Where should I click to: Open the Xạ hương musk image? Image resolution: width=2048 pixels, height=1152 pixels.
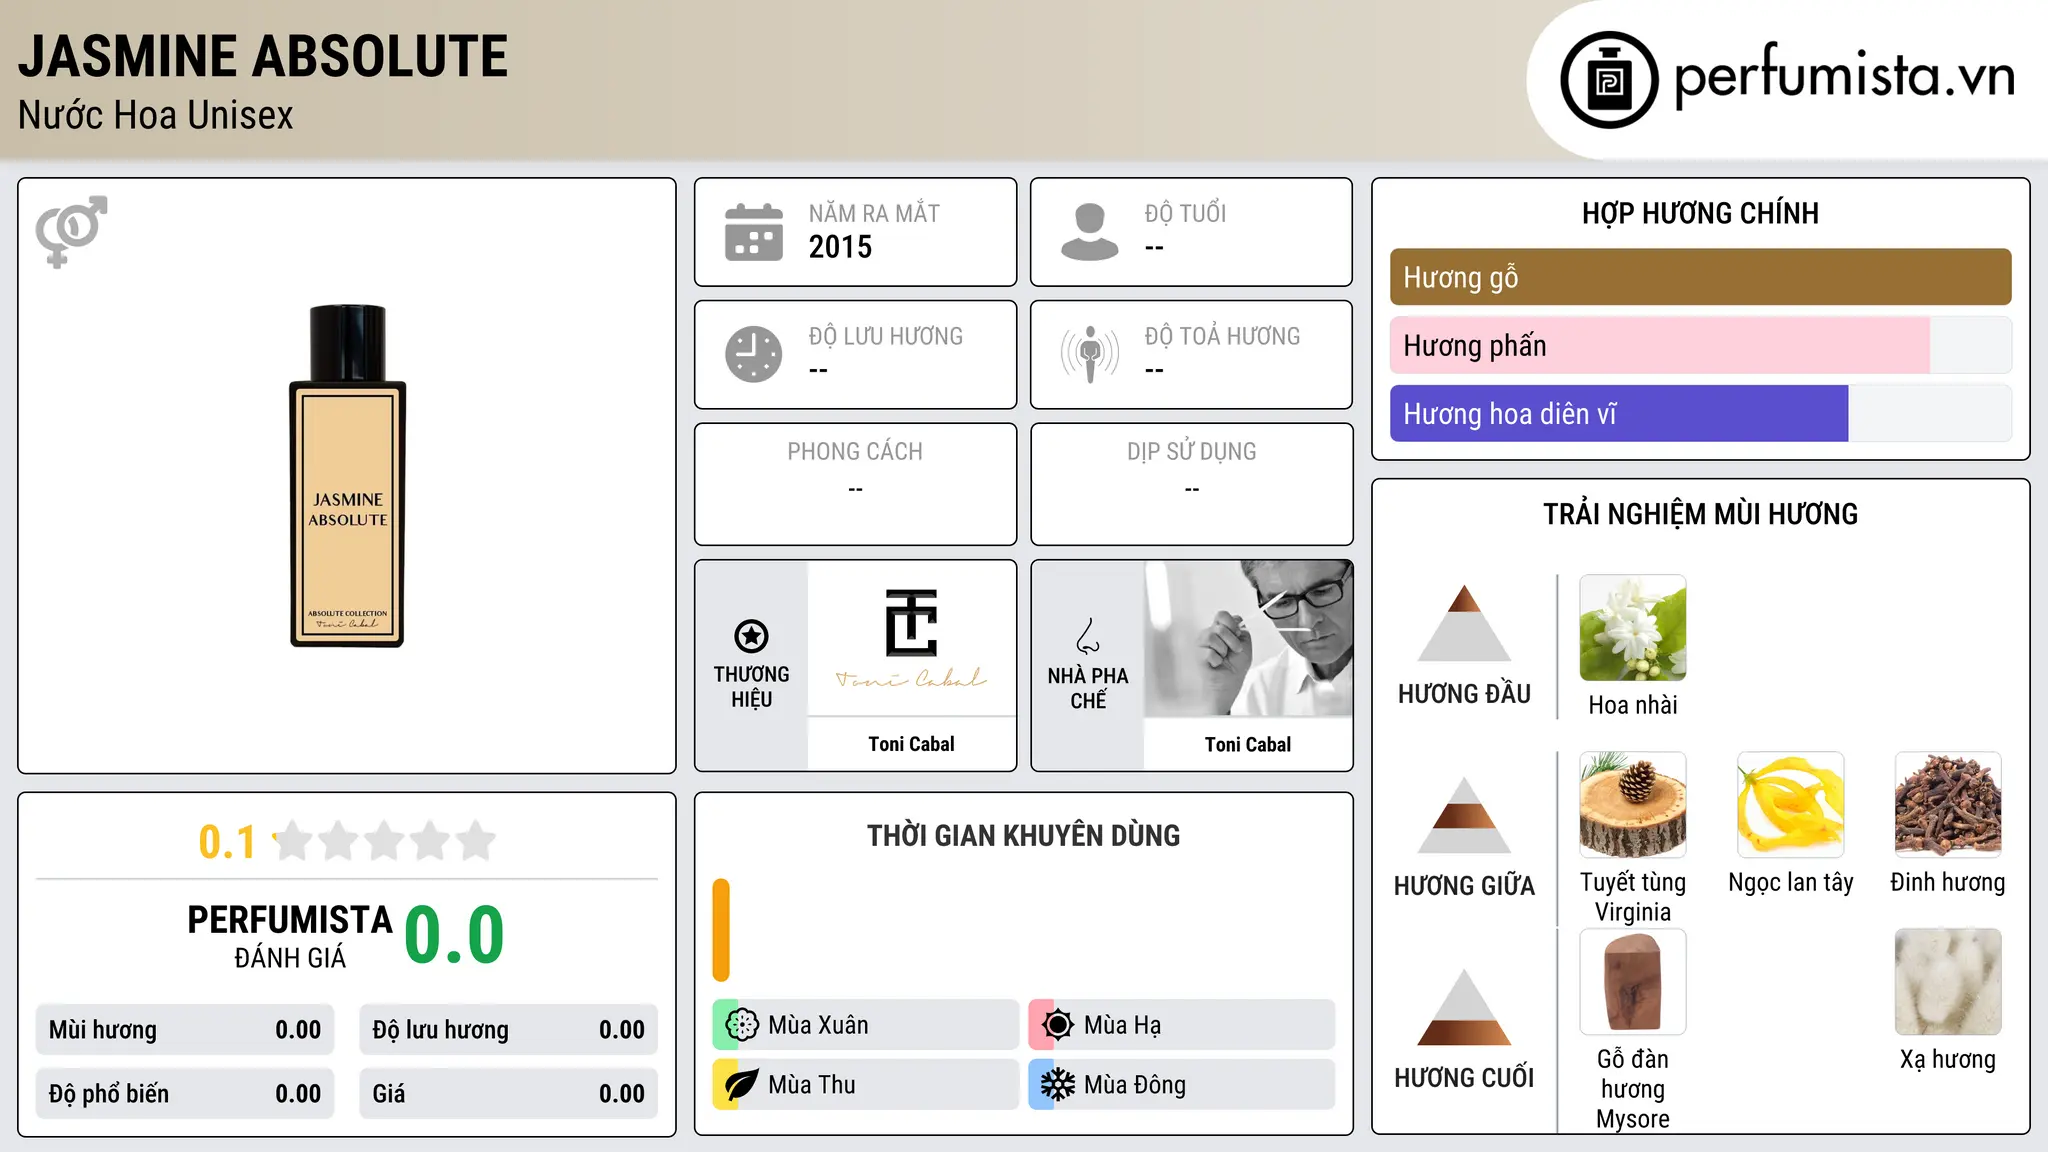[1948, 982]
